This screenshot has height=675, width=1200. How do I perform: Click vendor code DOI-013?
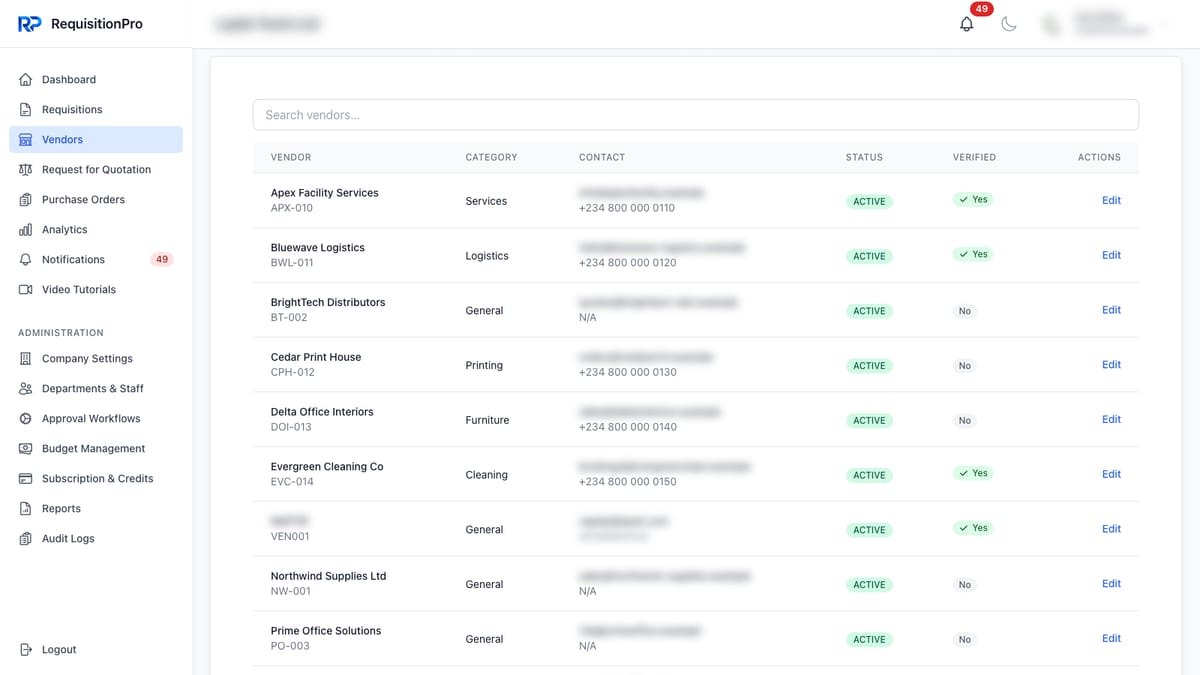point(291,427)
